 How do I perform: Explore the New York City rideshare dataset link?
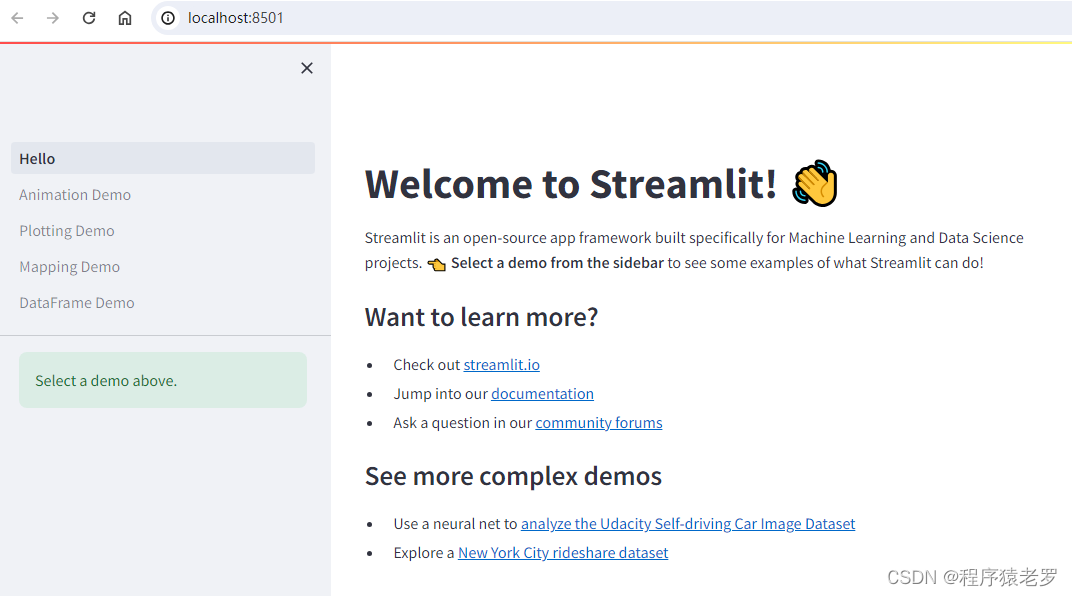pos(563,552)
